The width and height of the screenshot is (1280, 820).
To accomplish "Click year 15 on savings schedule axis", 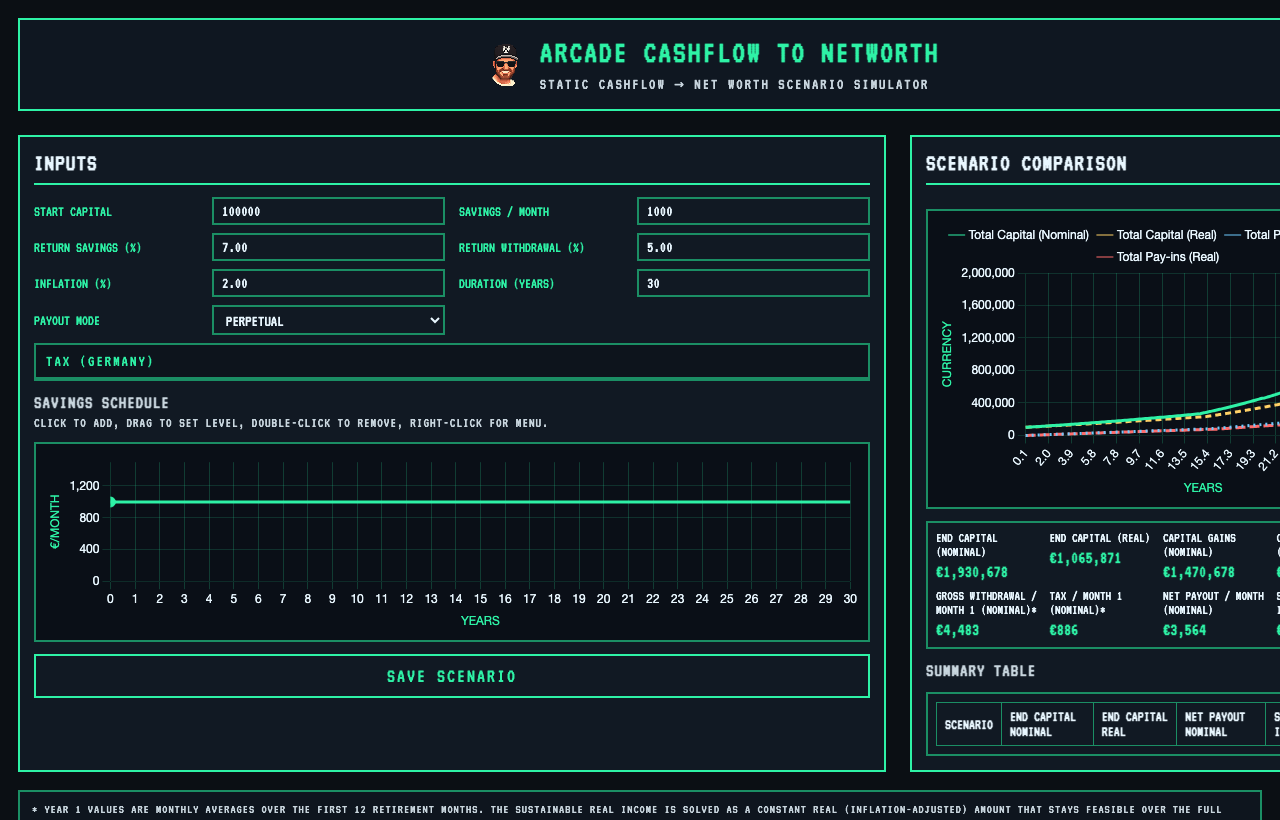I will coord(480,598).
